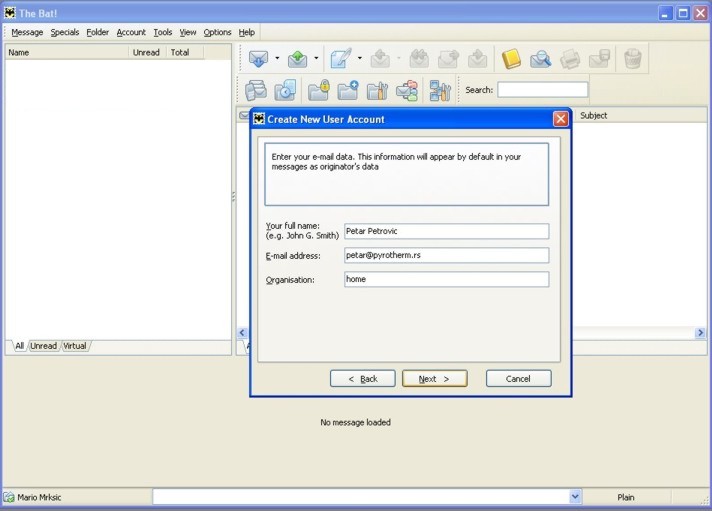
Task: Click Mario Mrksic in the status bar
Action: [39, 497]
